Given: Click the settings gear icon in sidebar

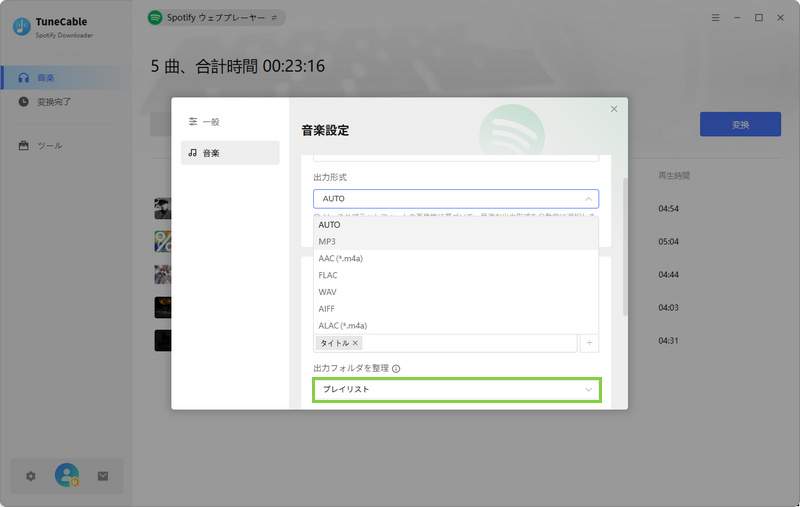Looking at the screenshot, I should [31, 476].
